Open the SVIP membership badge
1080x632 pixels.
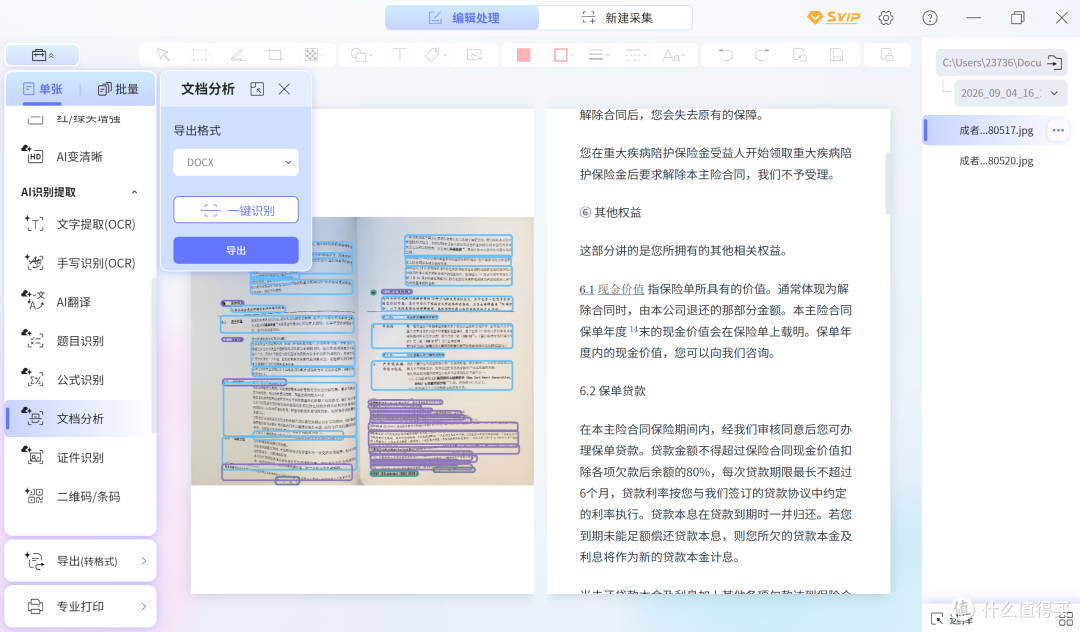833,17
